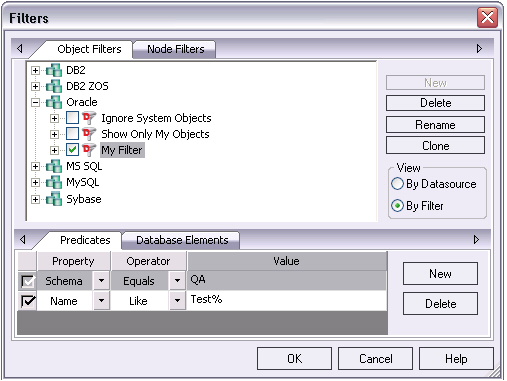
Task: Toggle the Name predicate row checkbox
Action: tap(27, 301)
